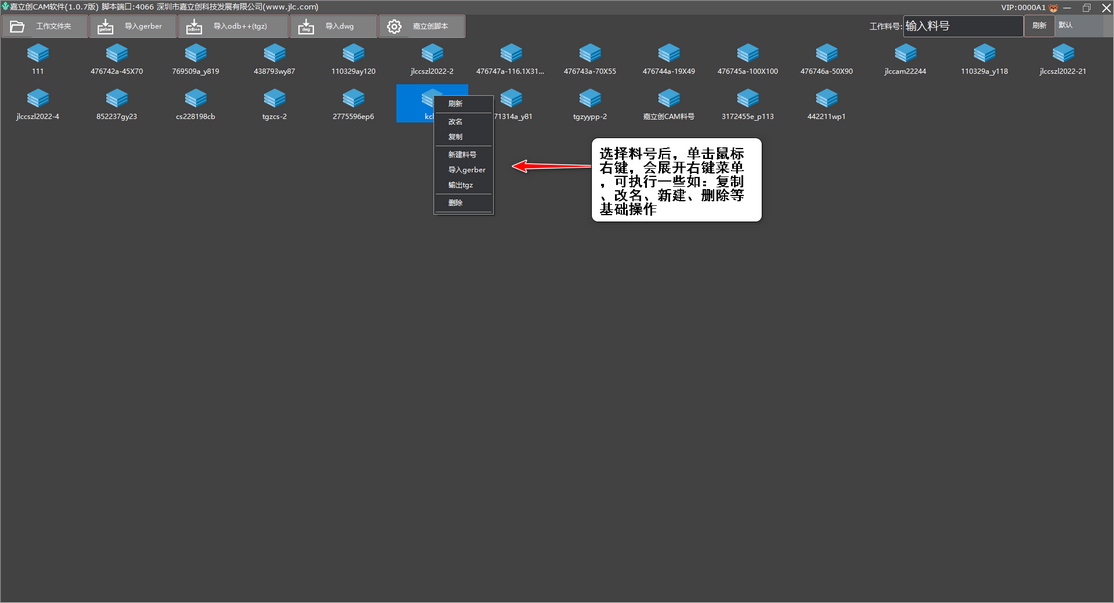This screenshot has width=1114, height=603.
Task: Choose 删除 in the context menu
Action: (x=463, y=202)
